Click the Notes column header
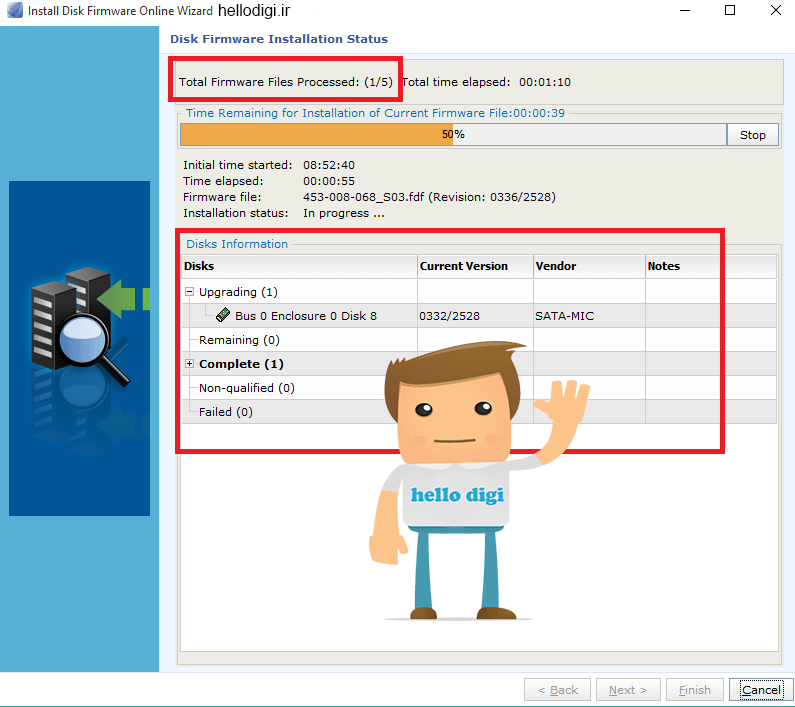 pos(711,266)
